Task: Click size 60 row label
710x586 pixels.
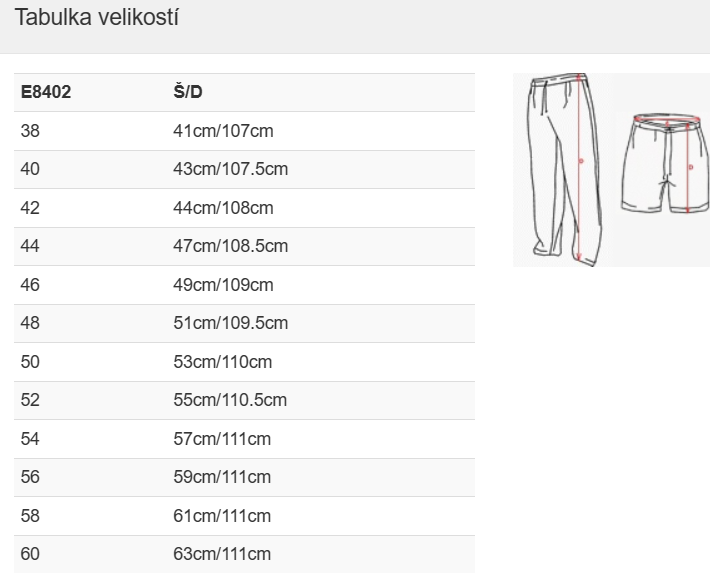Action: click(x=30, y=554)
